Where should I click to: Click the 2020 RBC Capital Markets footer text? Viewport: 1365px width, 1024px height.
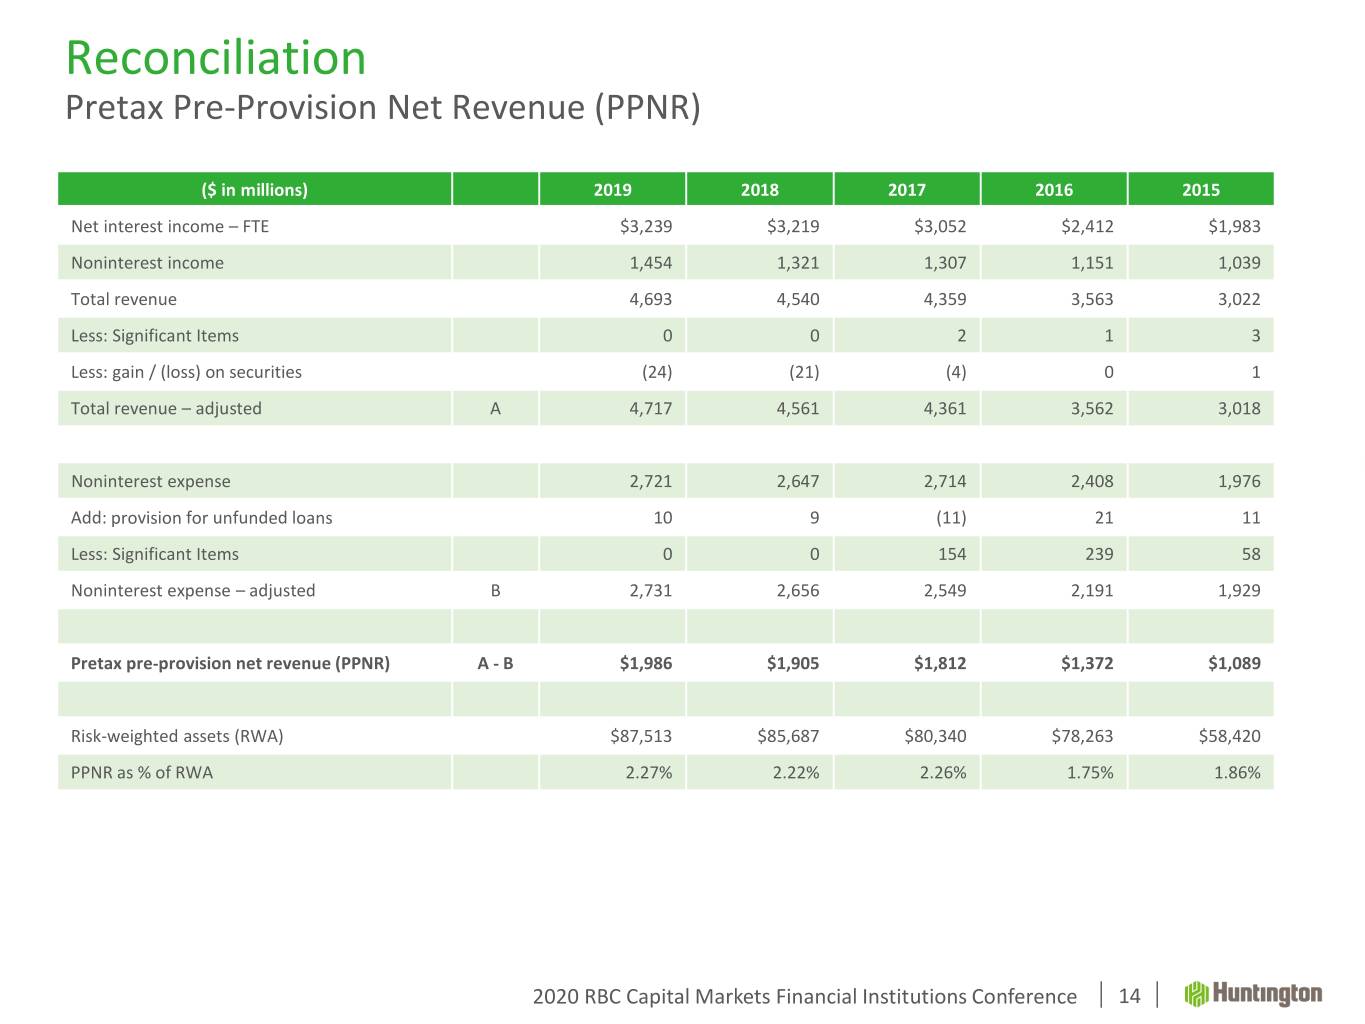804,996
